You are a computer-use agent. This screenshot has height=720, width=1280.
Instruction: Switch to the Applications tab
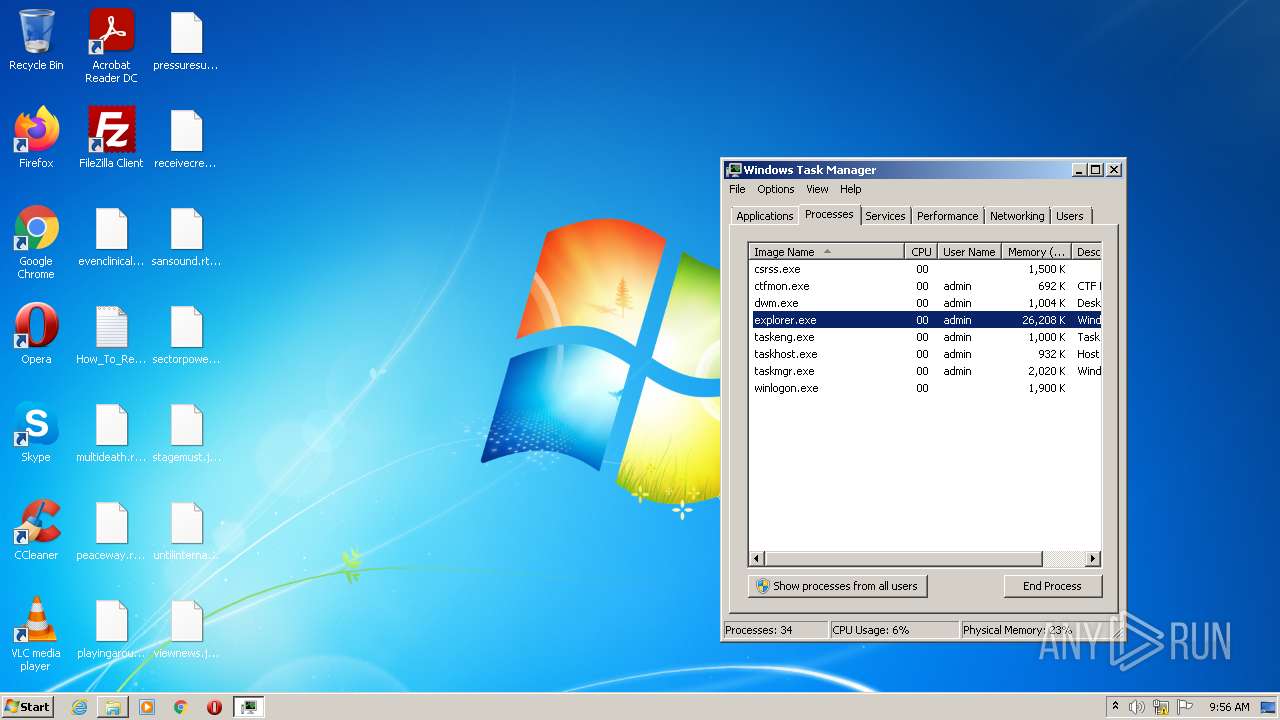point(764,216)
